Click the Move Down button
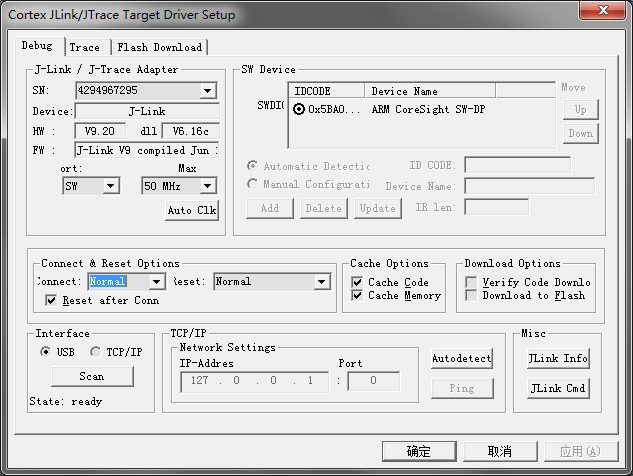Screen dimensions: 633x476 581,133
